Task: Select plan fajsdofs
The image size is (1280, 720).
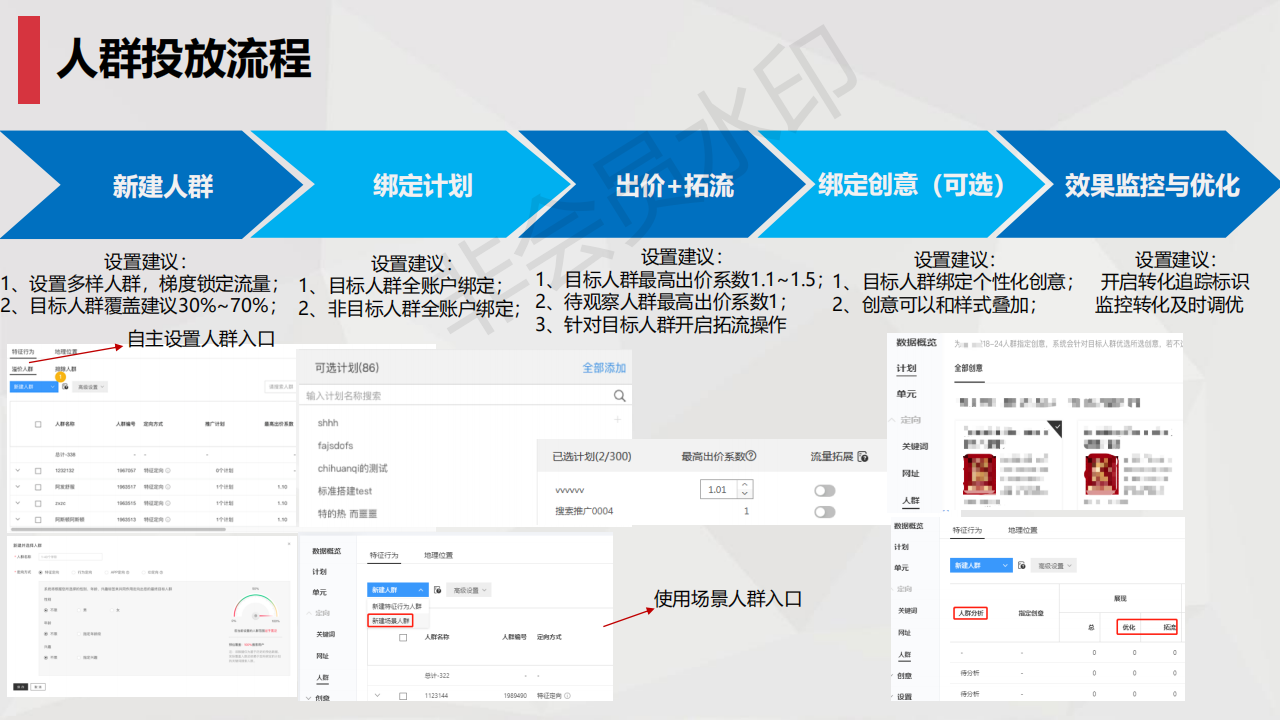Action: (x=335, y=445)
